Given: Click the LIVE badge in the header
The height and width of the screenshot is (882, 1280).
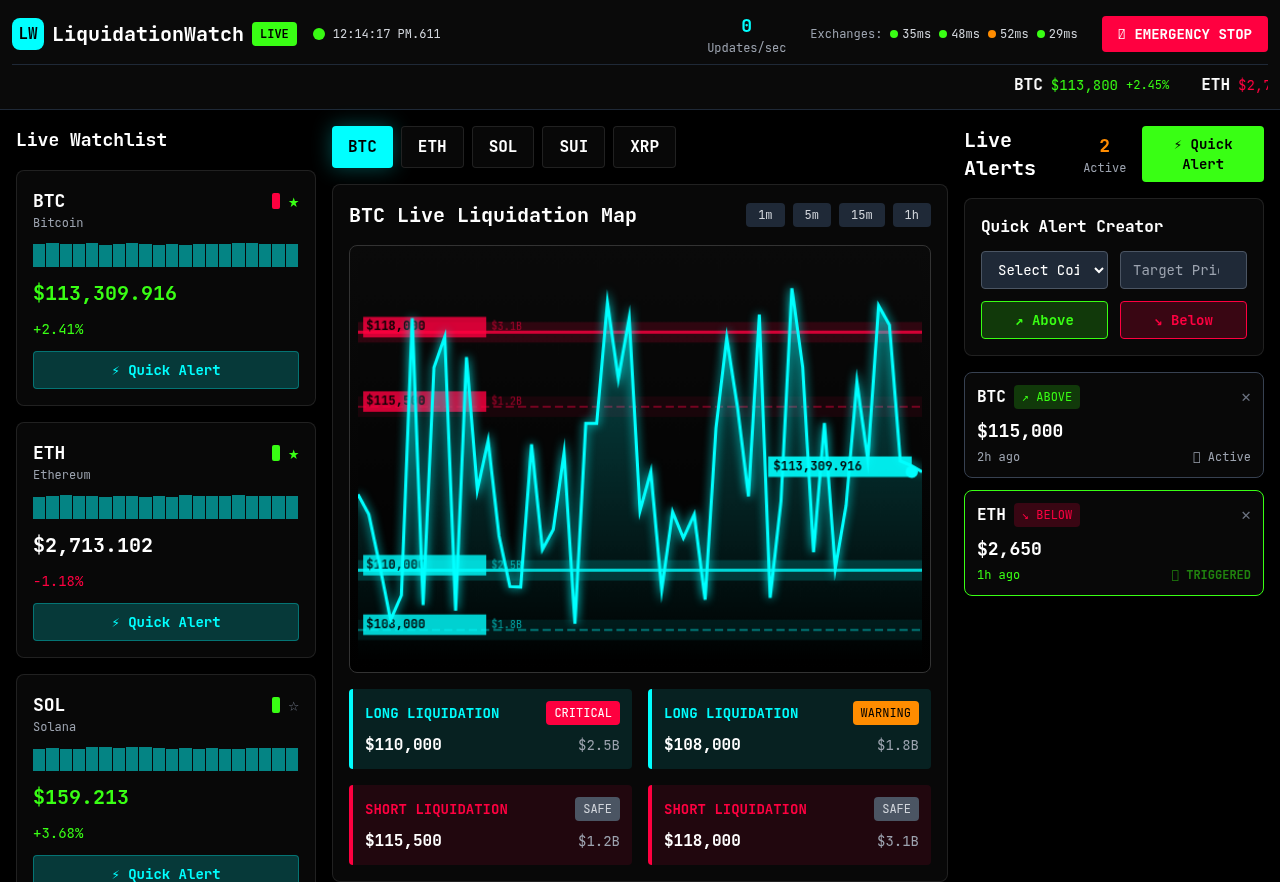Looking at the screenshot, I should tap(274, 33).
